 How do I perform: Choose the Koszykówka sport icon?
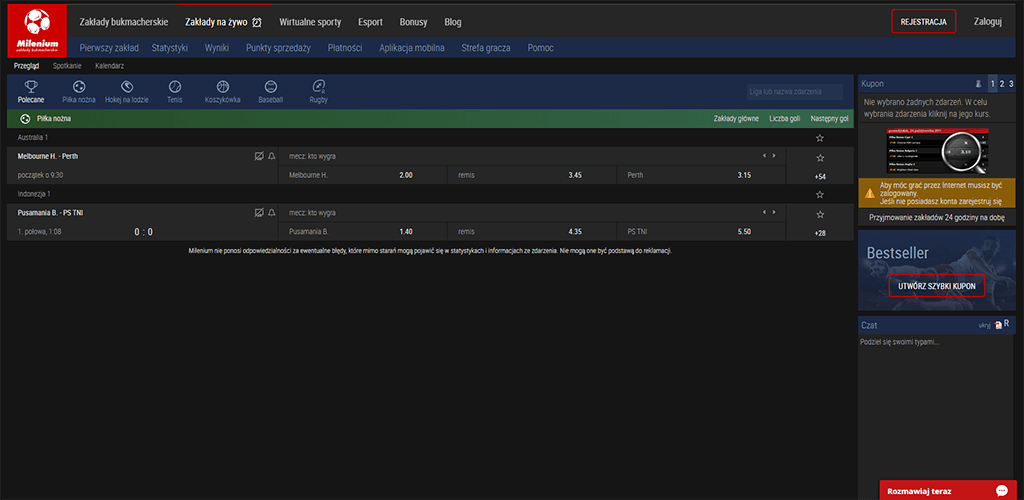(223, 91)
